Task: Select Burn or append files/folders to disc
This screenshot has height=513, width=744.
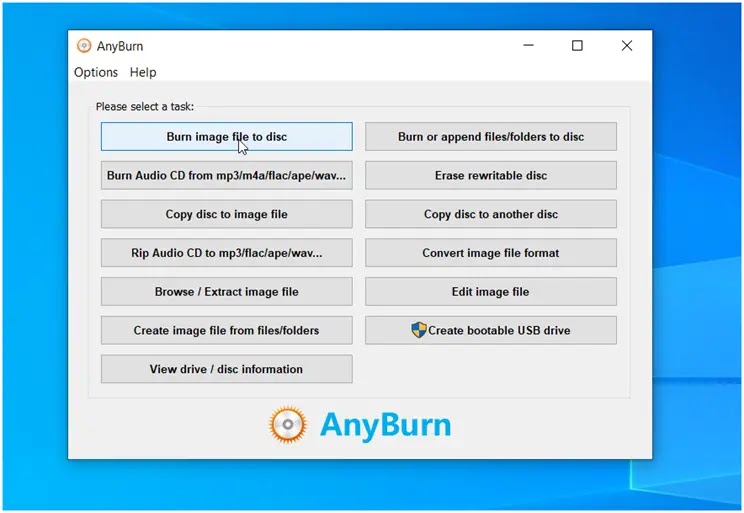Action: point(491,137)
